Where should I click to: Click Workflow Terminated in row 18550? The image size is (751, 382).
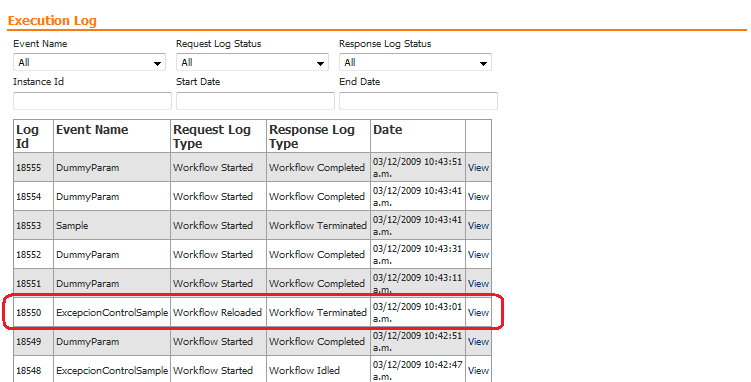(318, 313)
